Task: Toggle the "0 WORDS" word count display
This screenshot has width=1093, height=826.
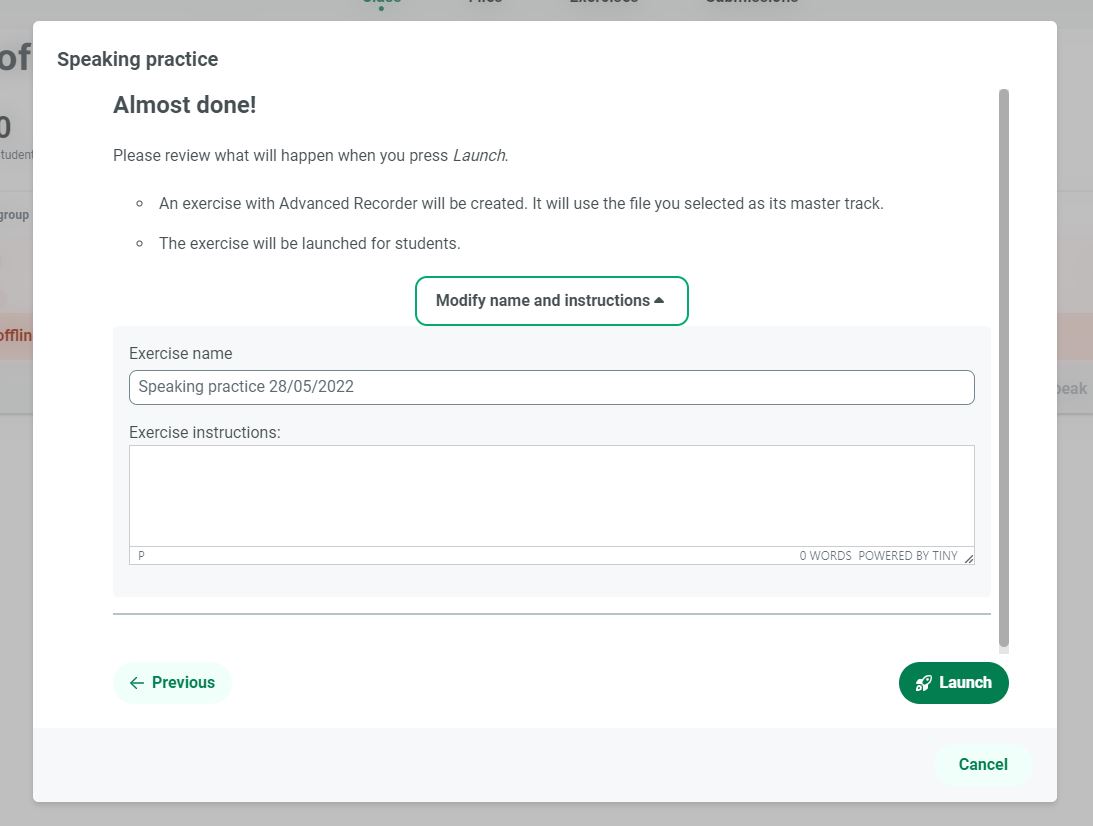Action: (825, 556)
